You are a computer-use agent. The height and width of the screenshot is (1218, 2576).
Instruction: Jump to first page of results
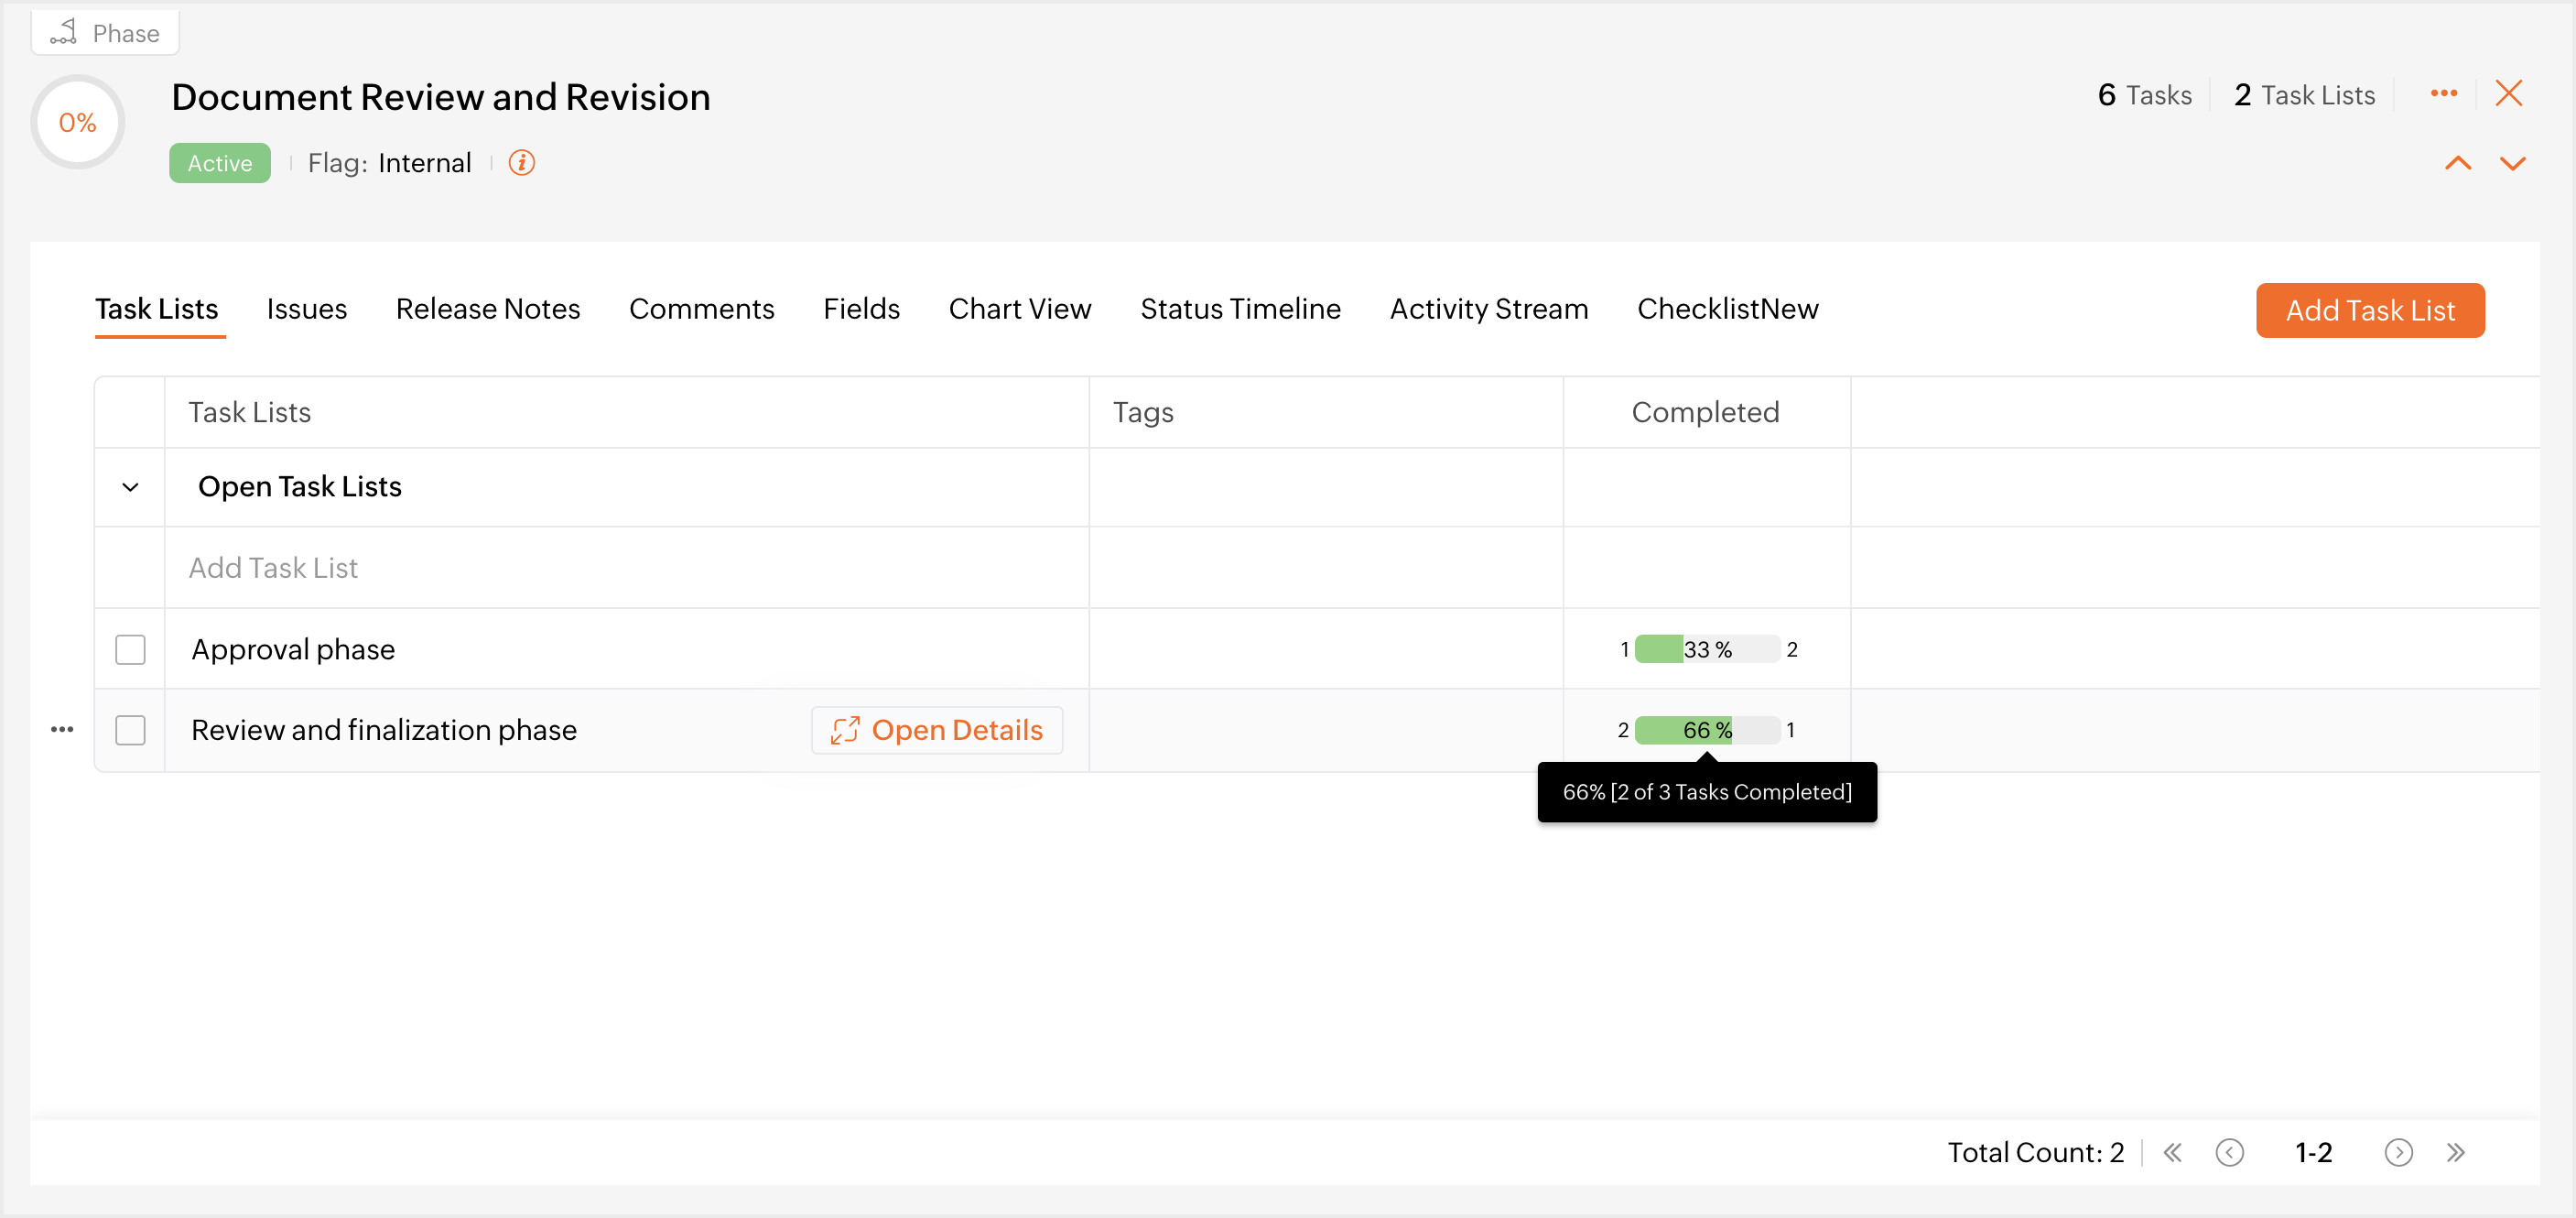2172,1153
